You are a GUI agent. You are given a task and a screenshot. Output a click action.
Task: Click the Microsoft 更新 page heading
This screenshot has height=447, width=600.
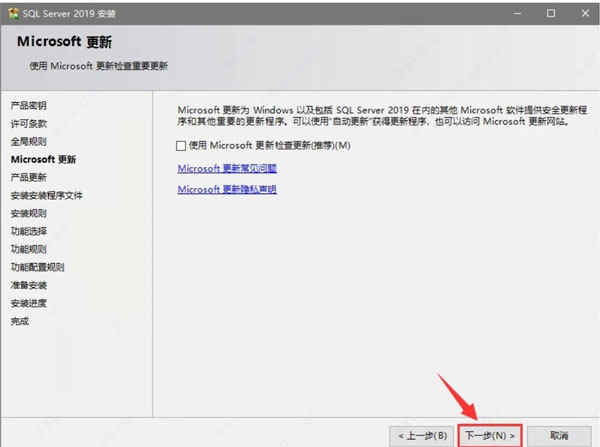tap(64, 41)
